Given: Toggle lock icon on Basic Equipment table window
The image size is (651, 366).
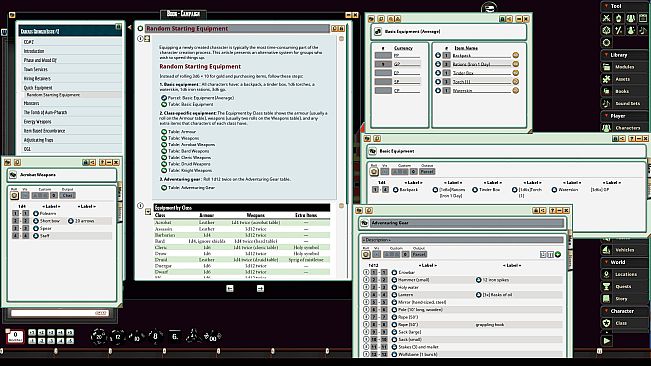Looking at the screenshot, I should 615,139.
